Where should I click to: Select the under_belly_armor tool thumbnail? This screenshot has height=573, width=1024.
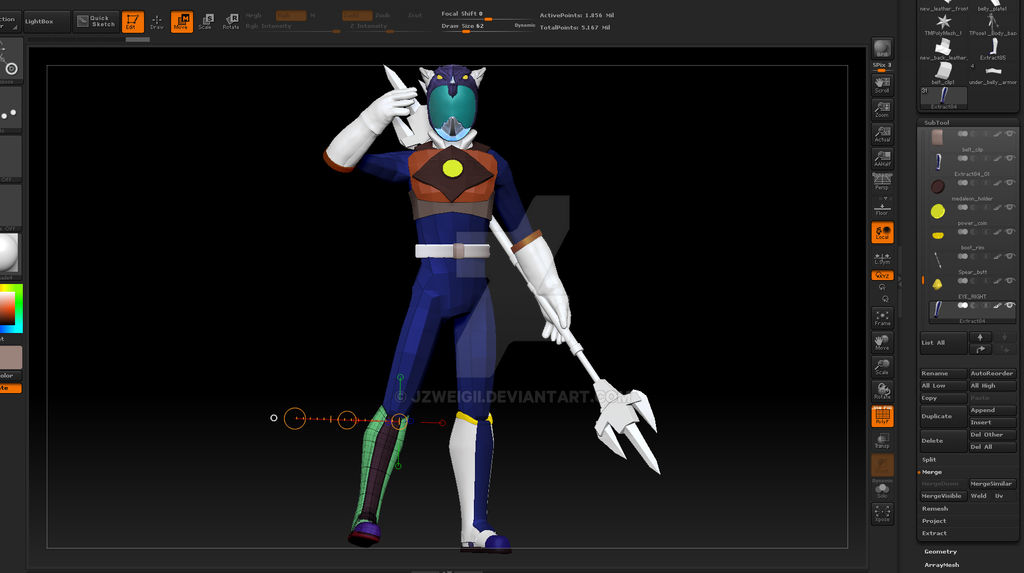(993, 74)
